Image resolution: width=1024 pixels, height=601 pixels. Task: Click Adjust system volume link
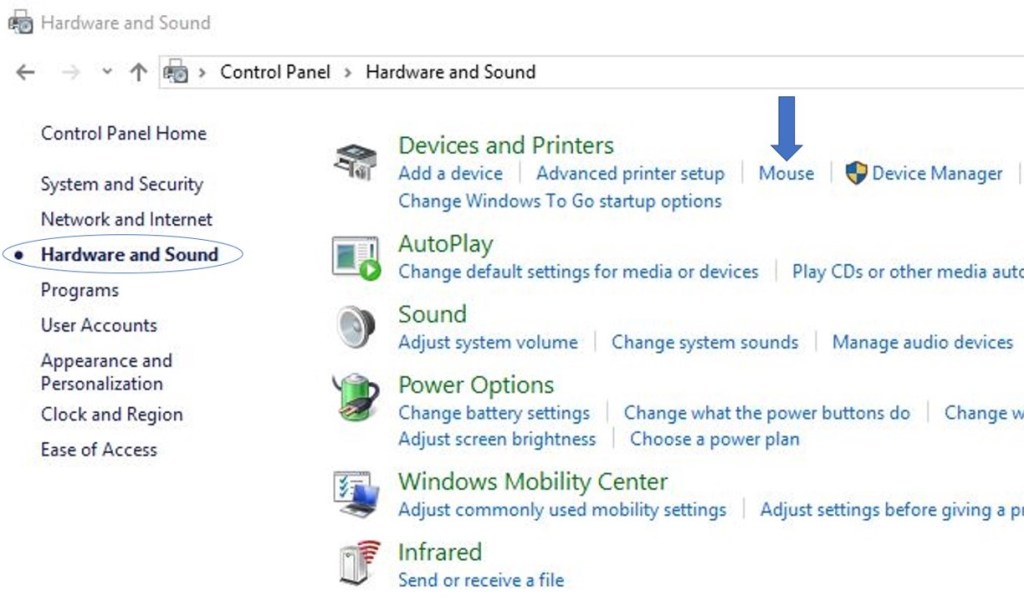pos(488,342)
